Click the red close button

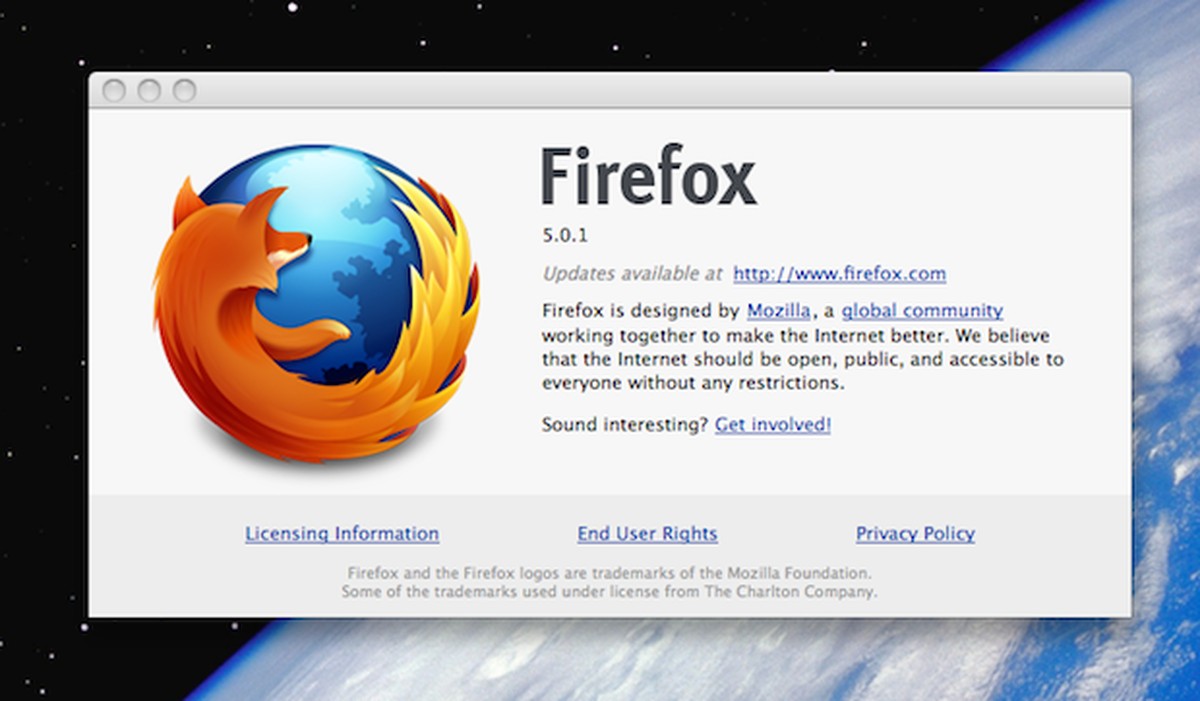tap(115, 89)
